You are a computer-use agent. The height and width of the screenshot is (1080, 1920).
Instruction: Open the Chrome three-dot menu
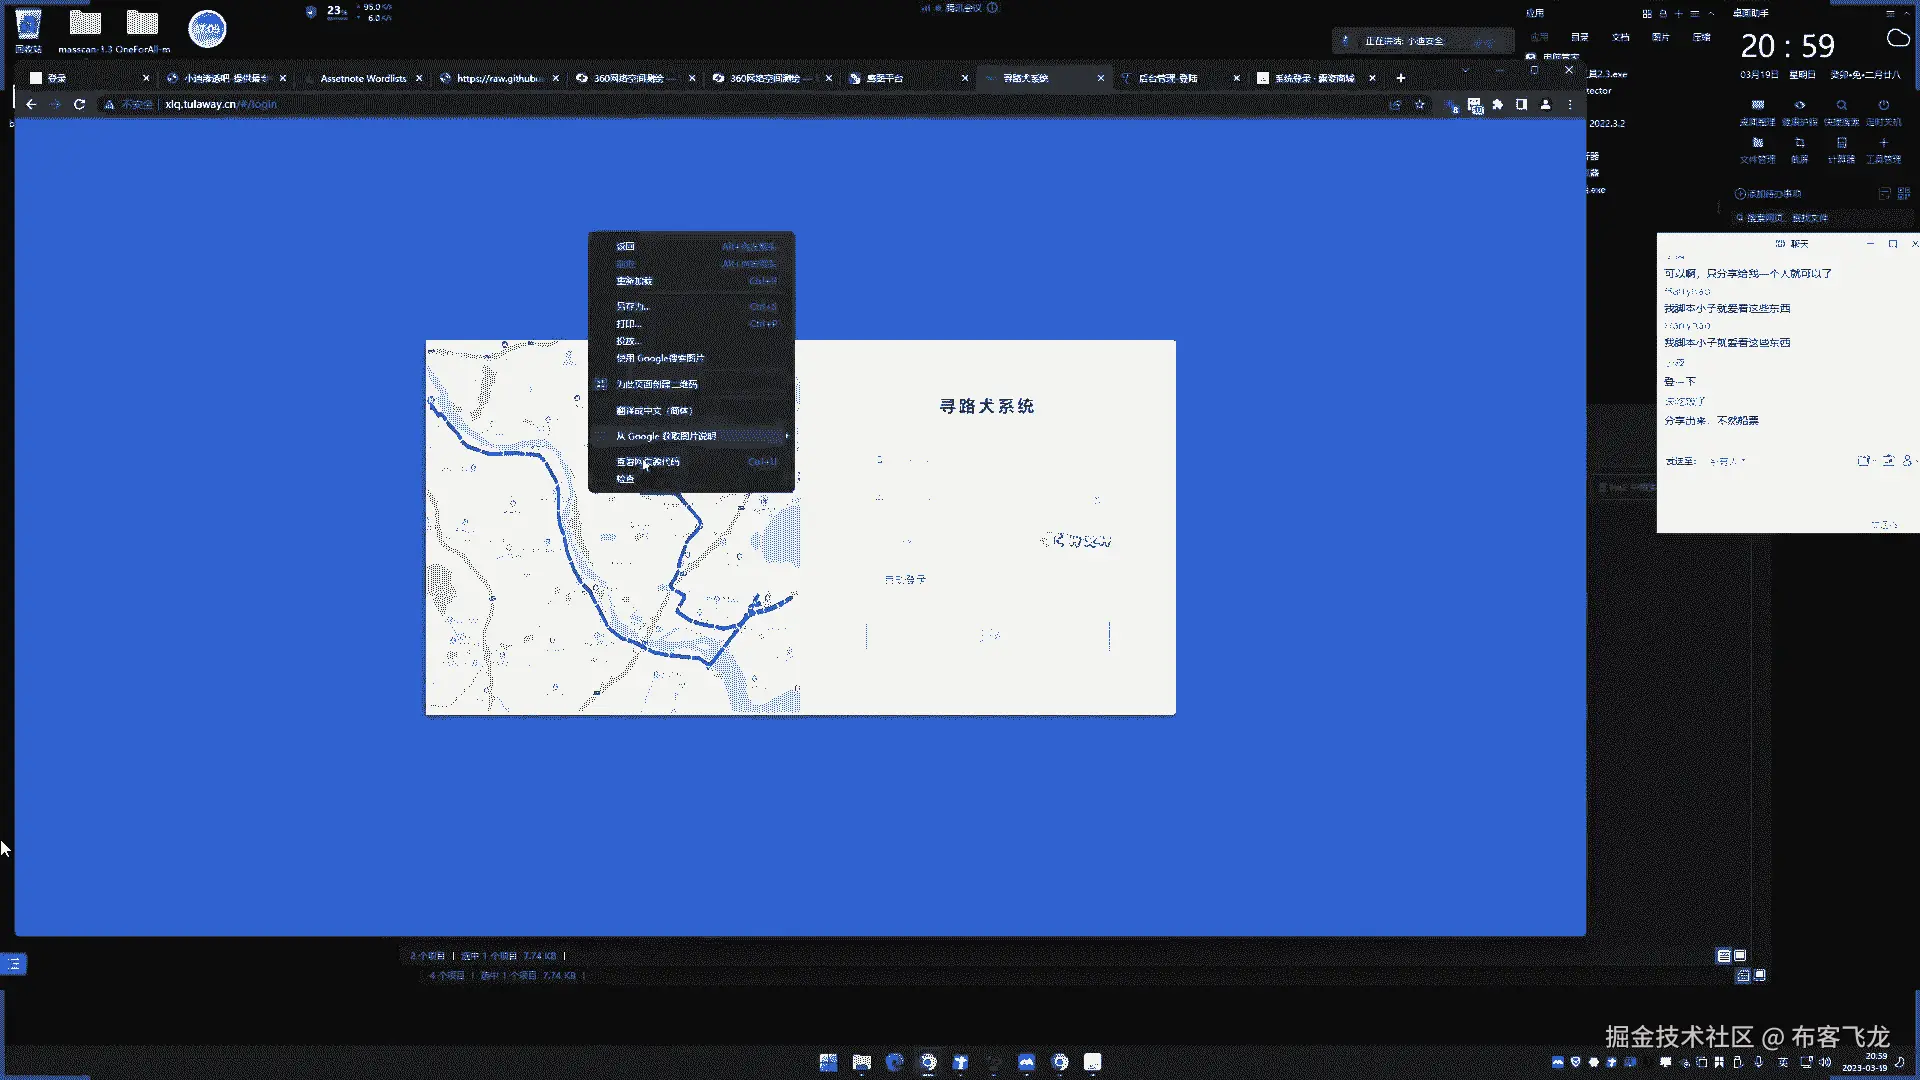point(1570,104)
